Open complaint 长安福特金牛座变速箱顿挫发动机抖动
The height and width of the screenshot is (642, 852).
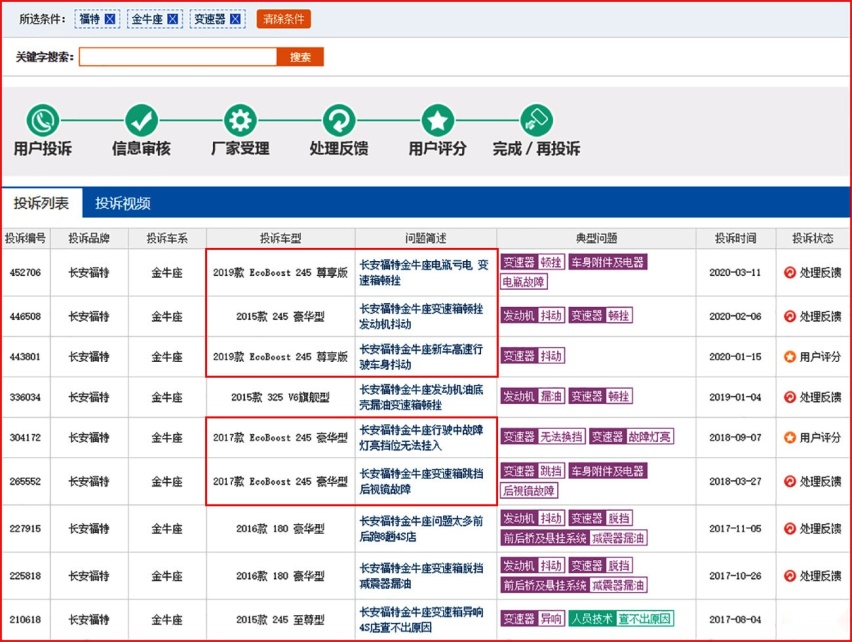click(421, 316)
